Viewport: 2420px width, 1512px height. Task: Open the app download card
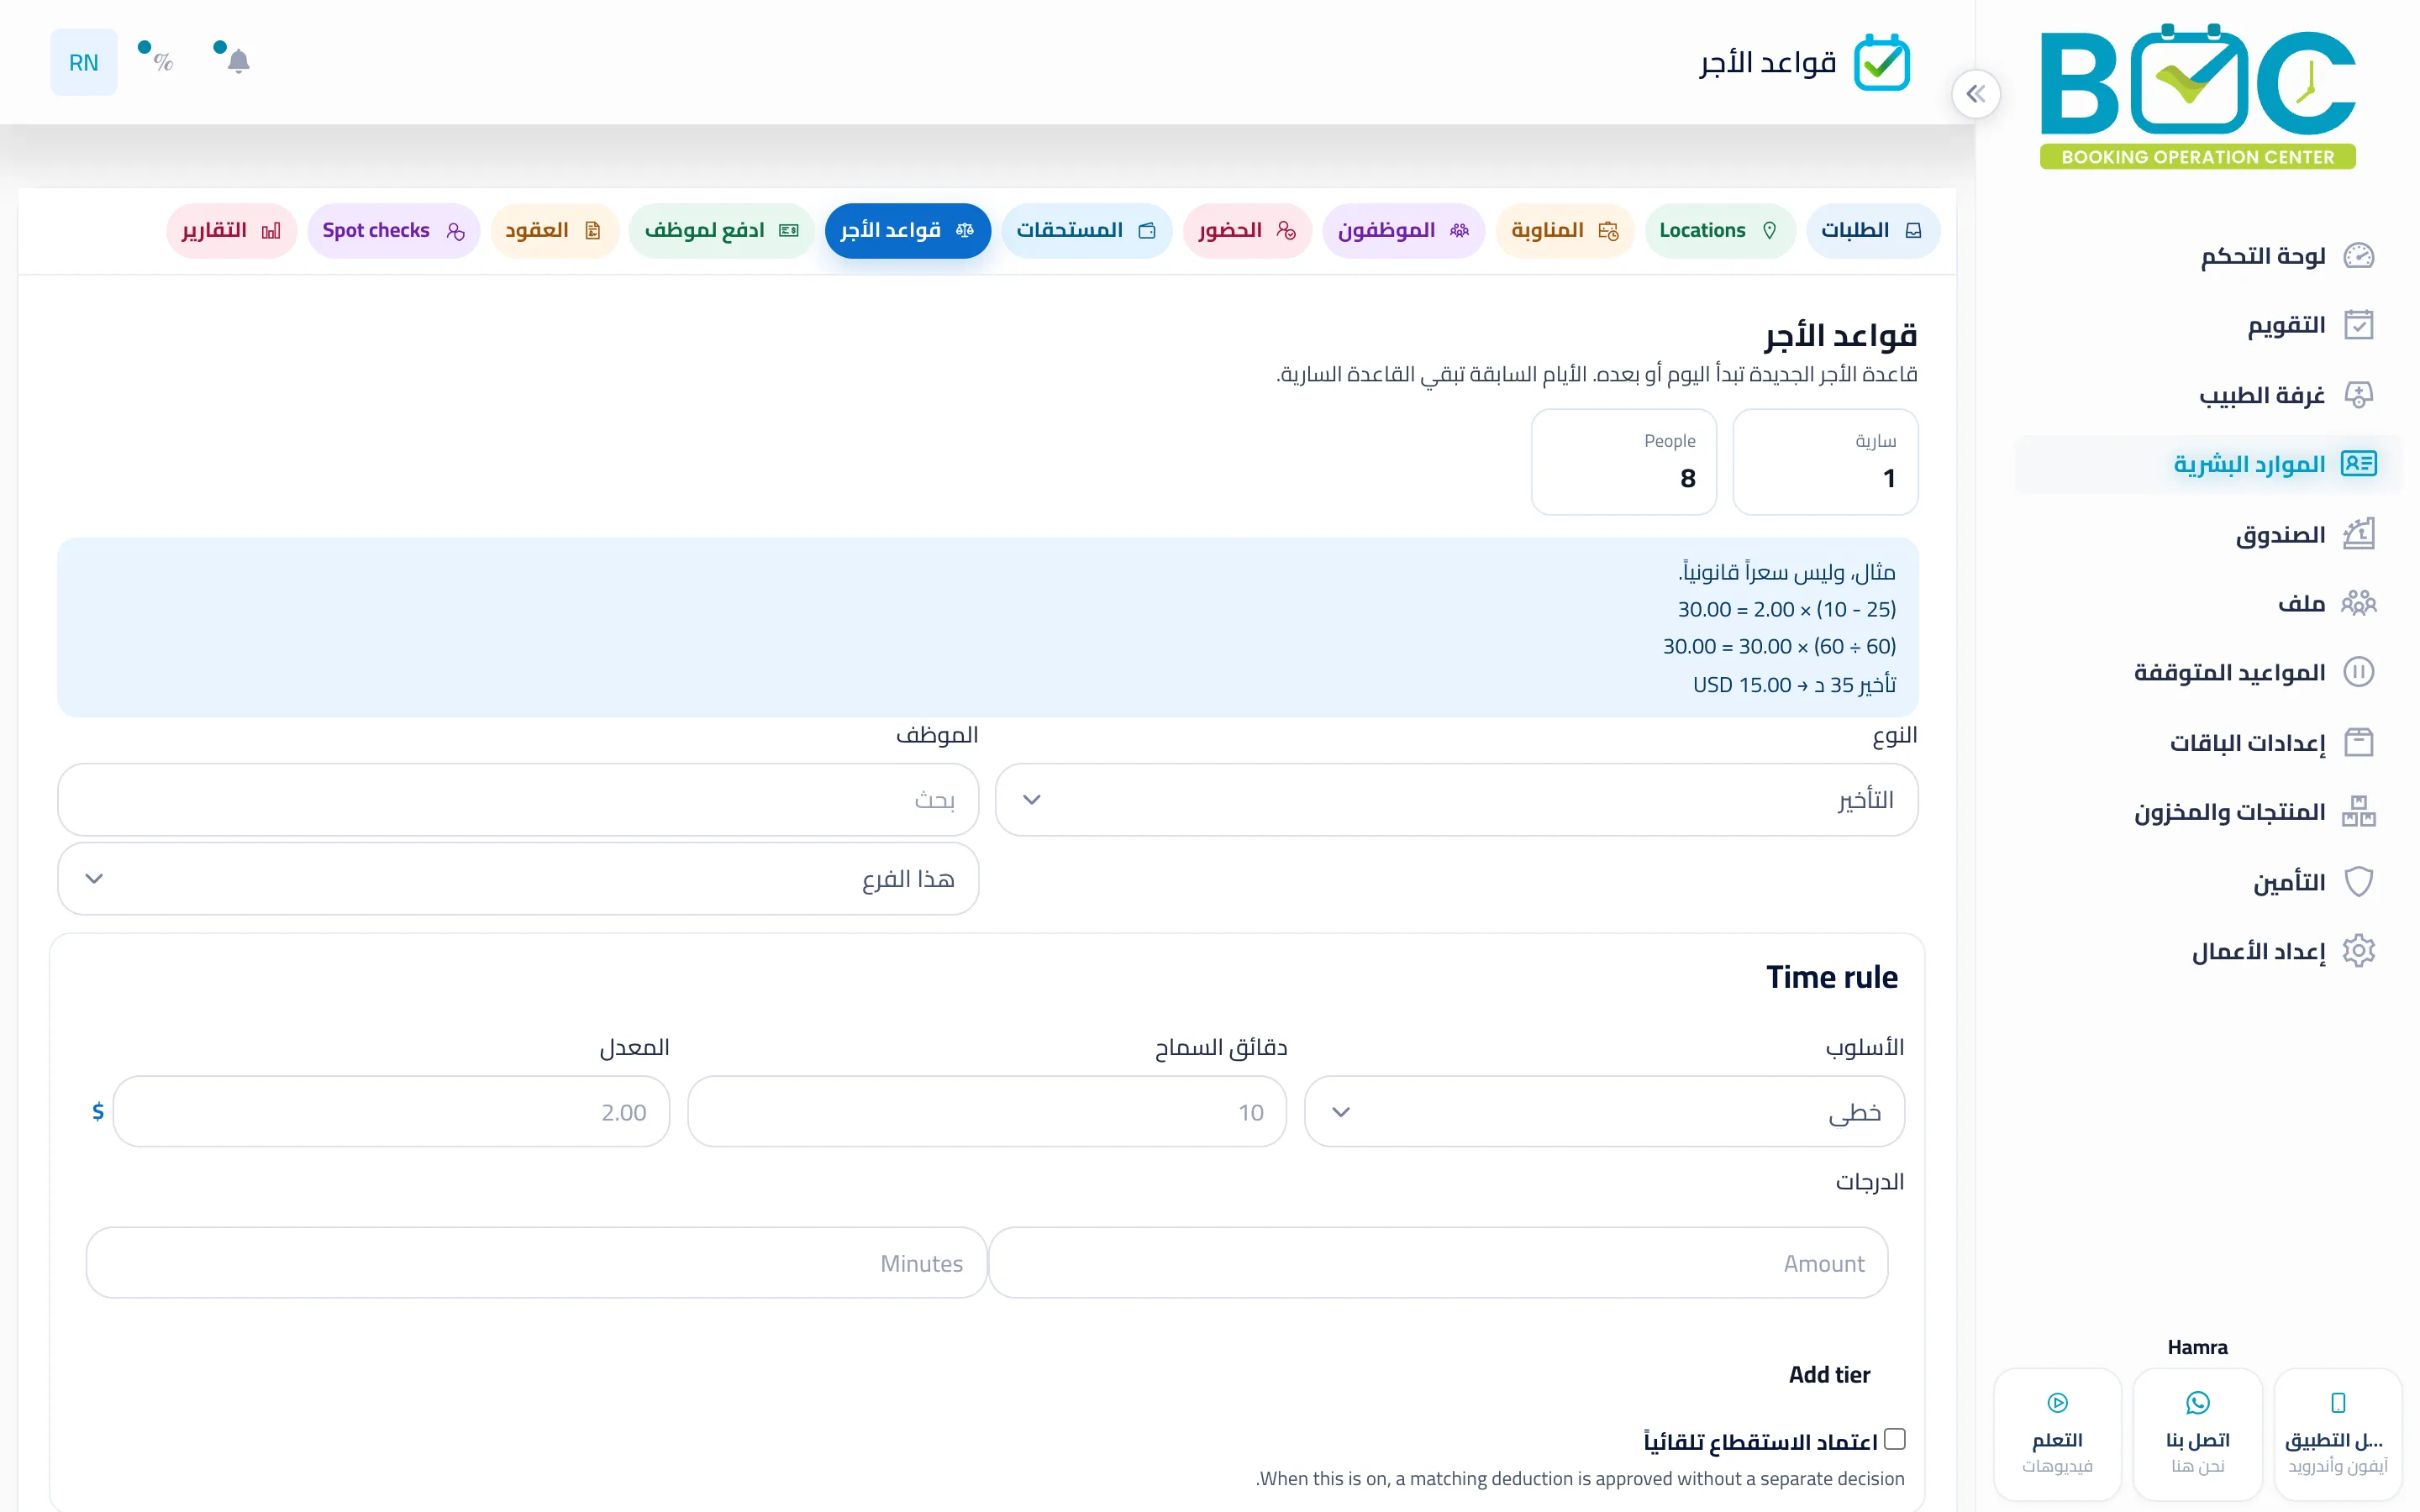tap(2337, 1434)
